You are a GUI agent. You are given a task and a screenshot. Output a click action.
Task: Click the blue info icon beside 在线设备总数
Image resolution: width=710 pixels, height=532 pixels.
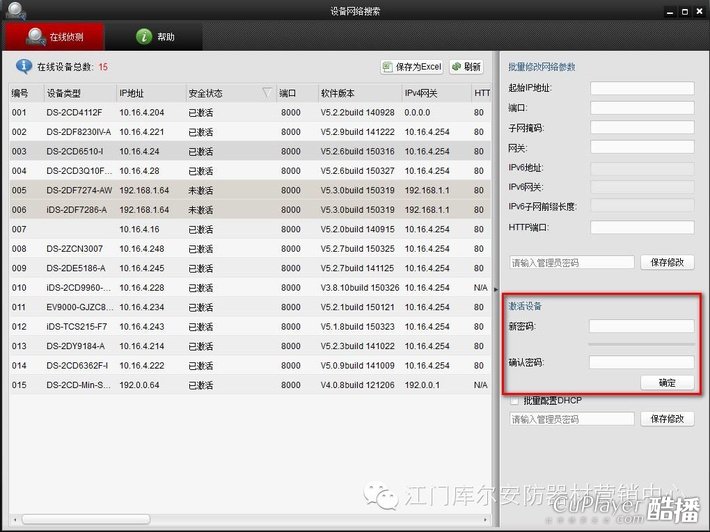(x=23, y=67)
